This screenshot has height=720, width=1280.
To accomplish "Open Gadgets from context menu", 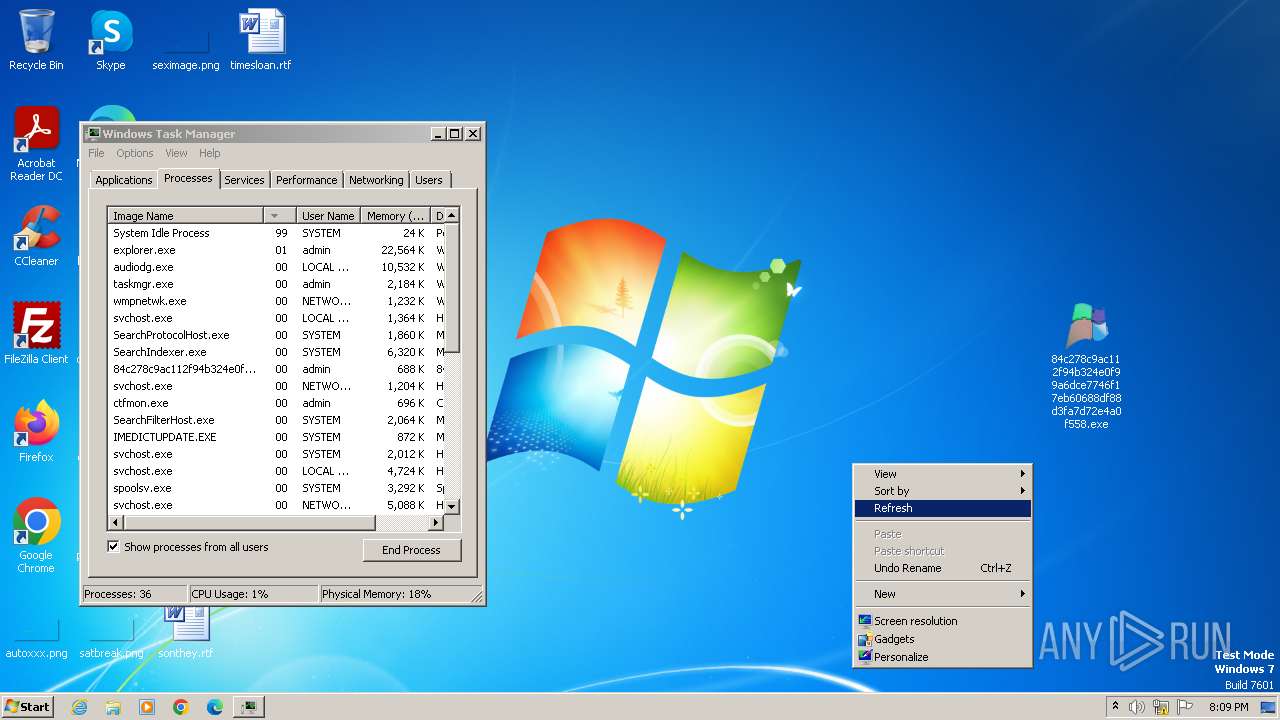I will [942, 639].
